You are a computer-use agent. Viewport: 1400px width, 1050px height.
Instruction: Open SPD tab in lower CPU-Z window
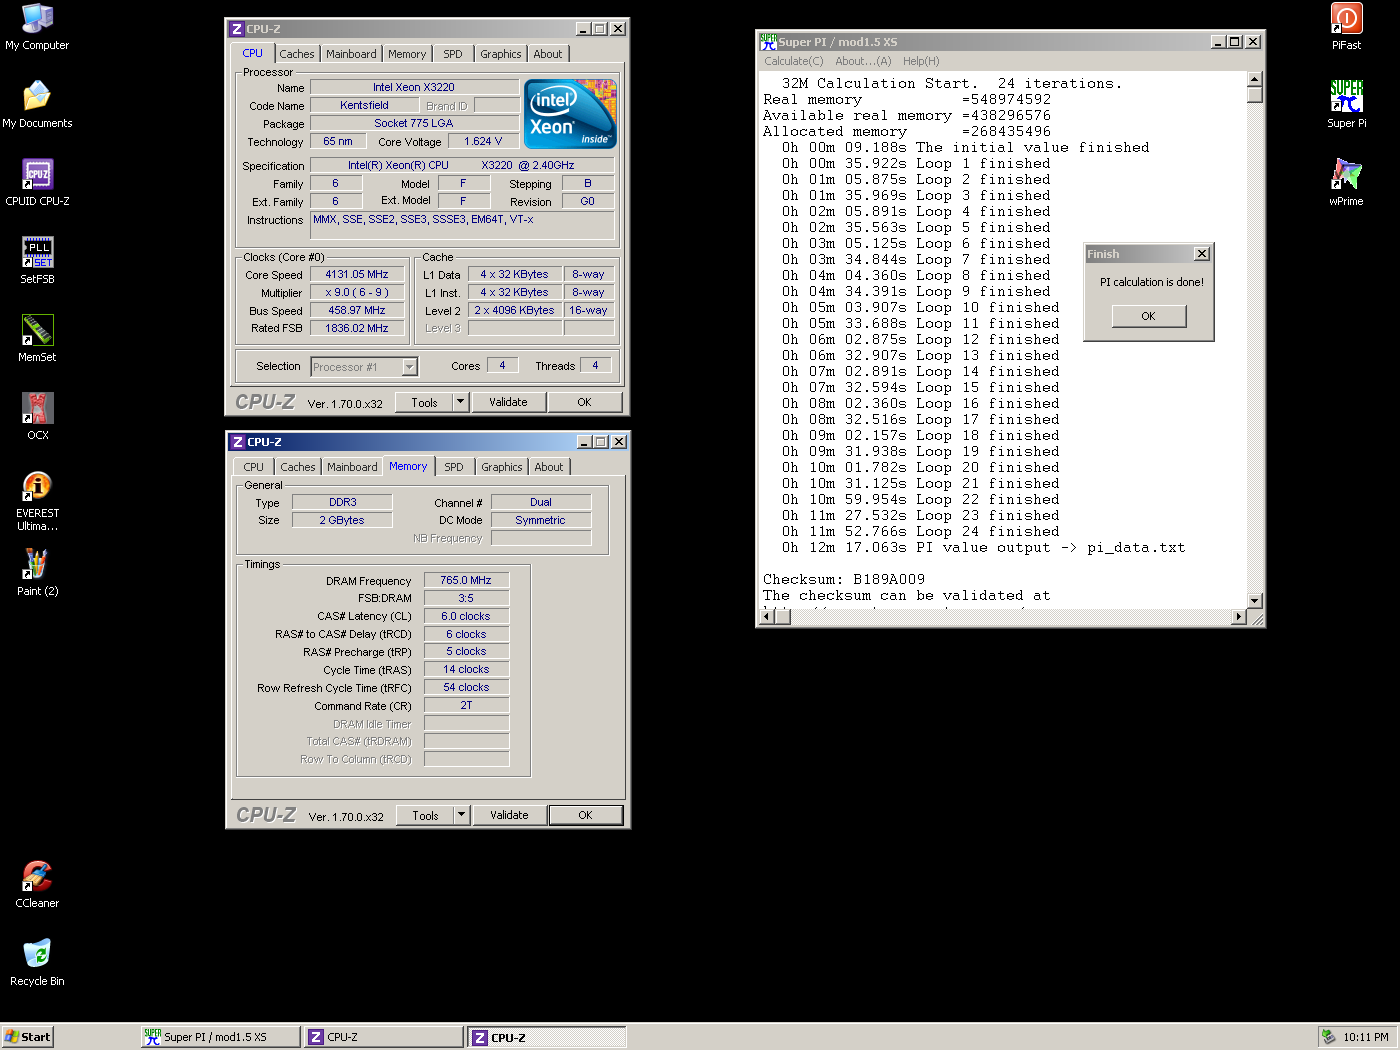pyautogui.click(x=454, y=467)
